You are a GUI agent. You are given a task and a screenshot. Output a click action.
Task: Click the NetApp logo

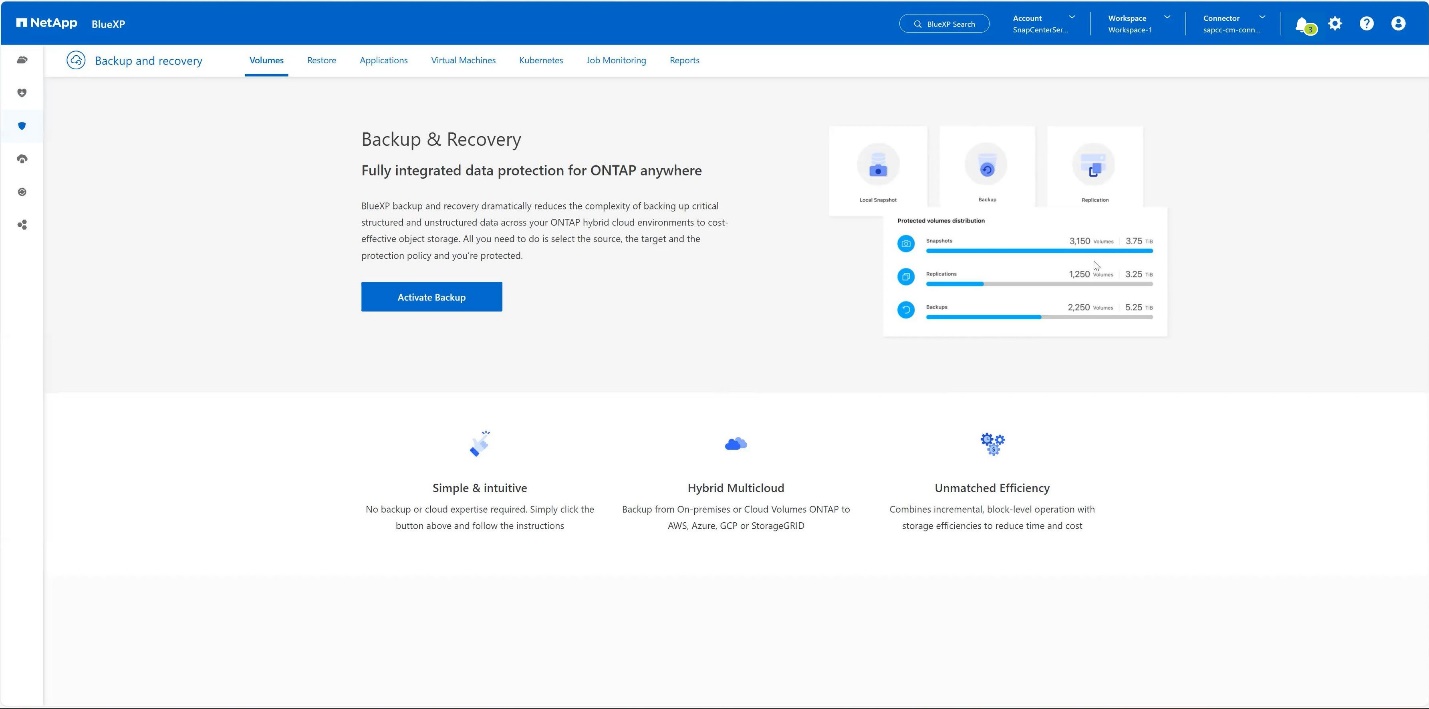(46, 24)
